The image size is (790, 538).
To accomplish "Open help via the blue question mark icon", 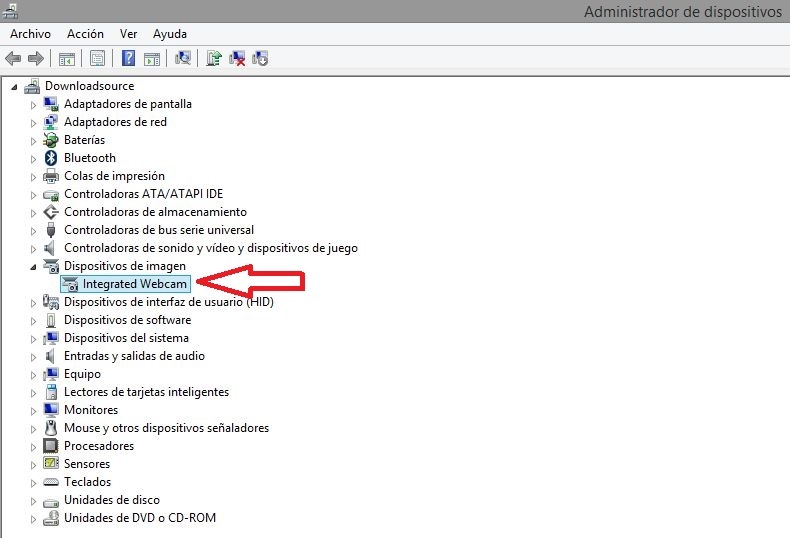I will point(128,58).
